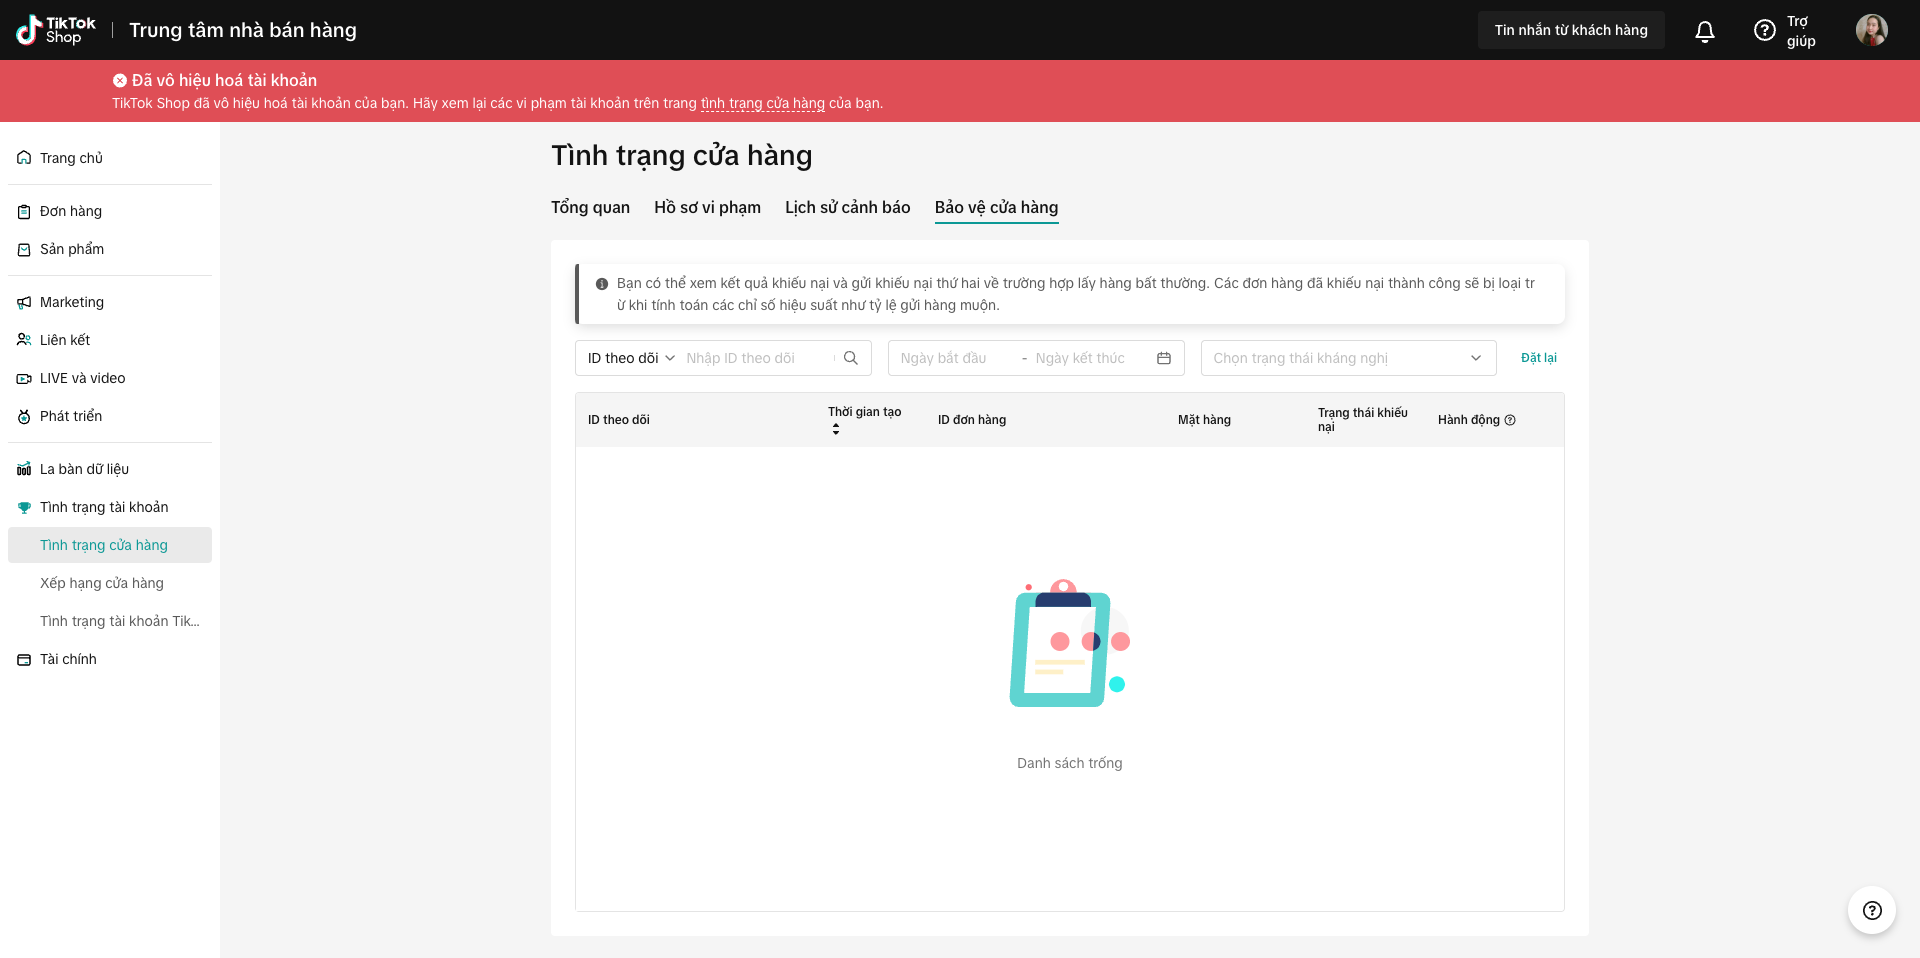Click the notification bell icon
The height and width of the screenshot is (958, 1920).
(x=1705, y=31)
